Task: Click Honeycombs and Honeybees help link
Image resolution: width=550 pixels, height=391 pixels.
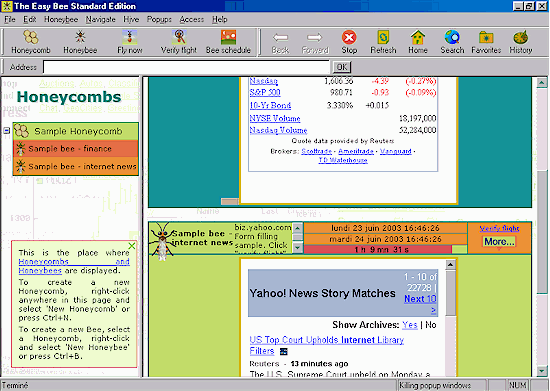Action: coord(74,266)
